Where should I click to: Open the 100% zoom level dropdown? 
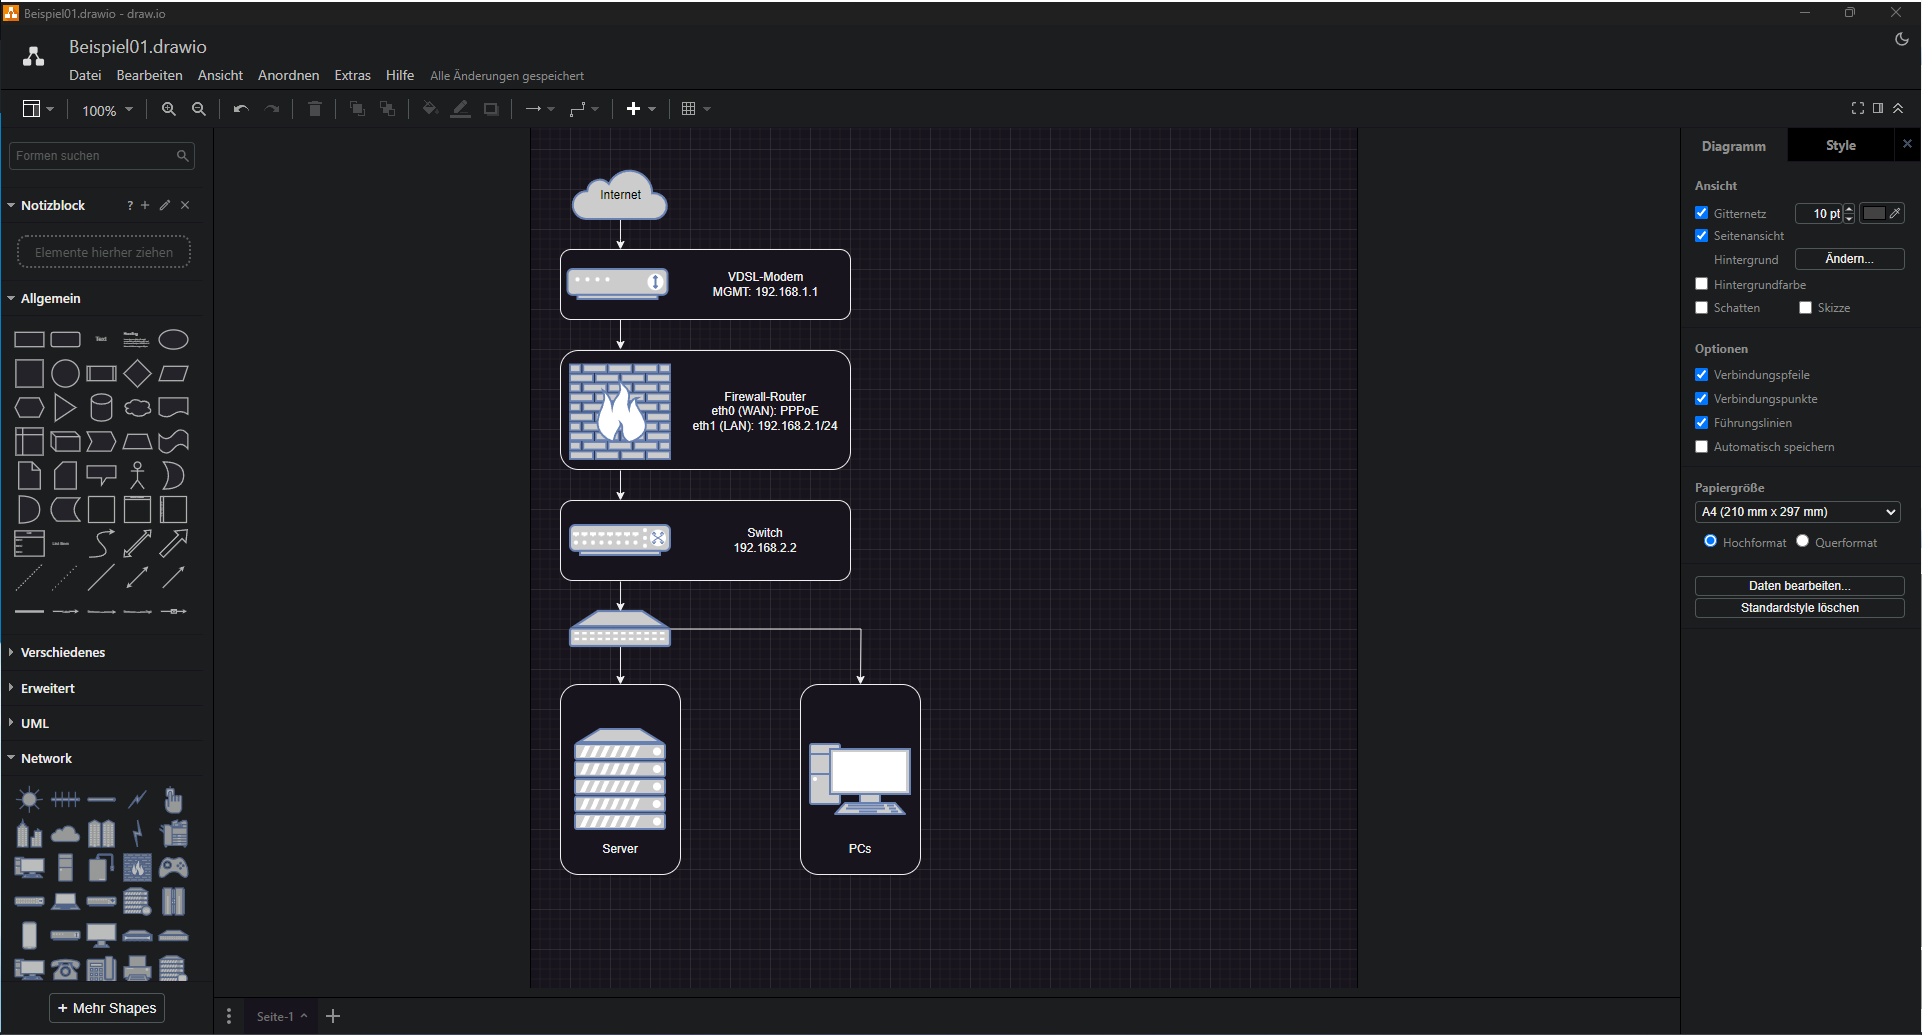point(107,110)
